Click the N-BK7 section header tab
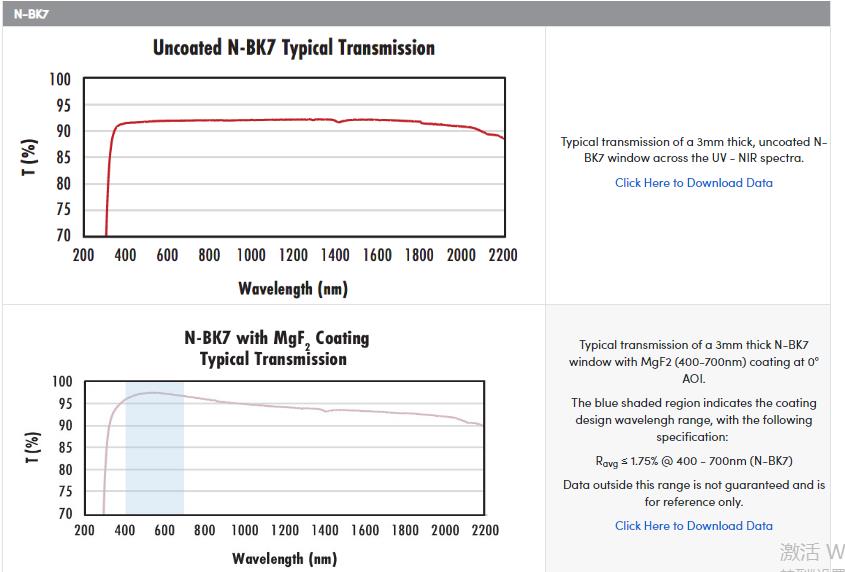 click(x=32, y=14)
